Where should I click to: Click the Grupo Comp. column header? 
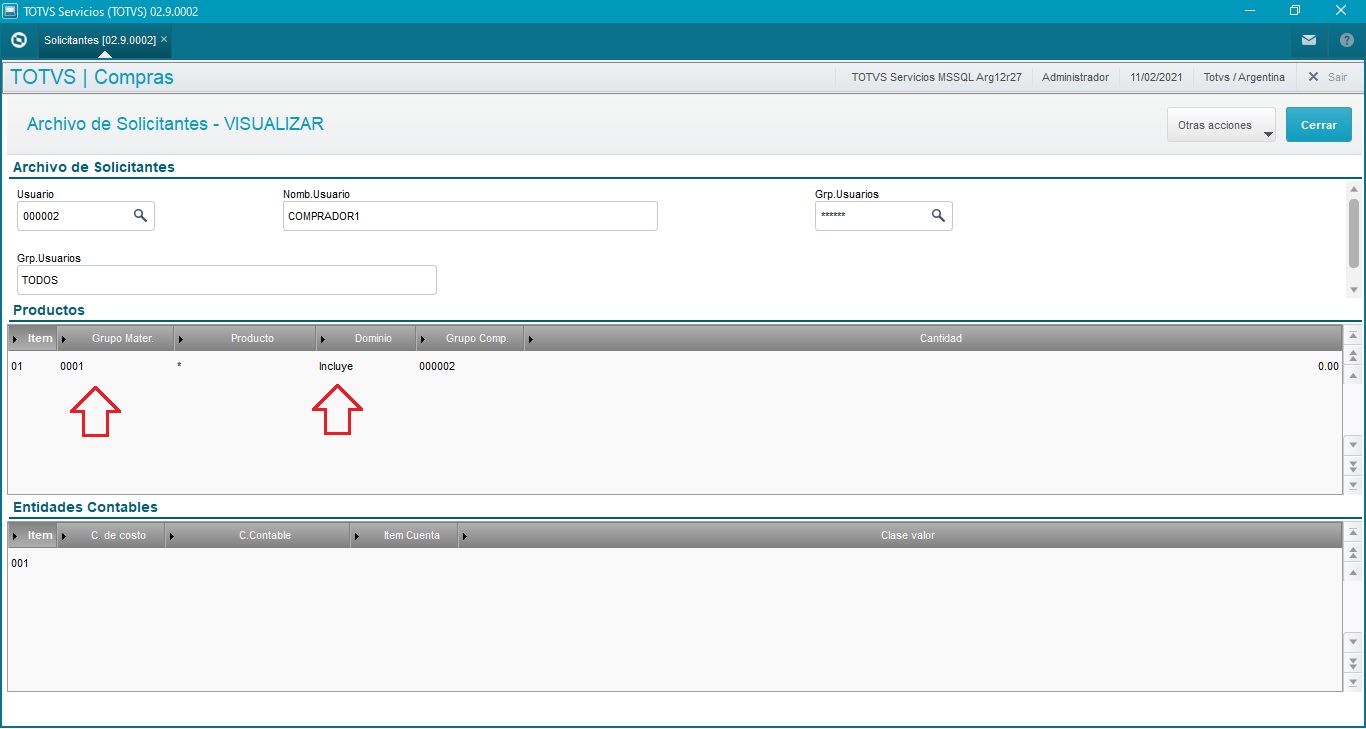click(x=470, y=338)
